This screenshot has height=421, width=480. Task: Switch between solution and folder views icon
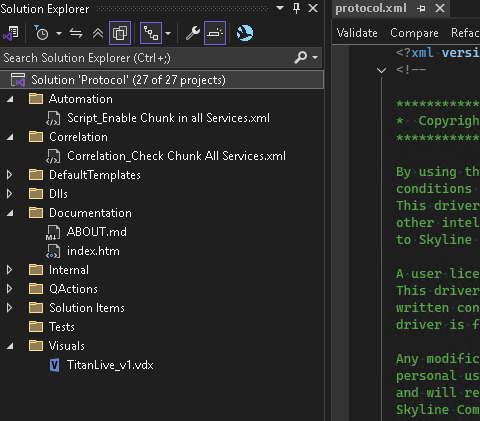pyautogui.click(x=11, y=33)
